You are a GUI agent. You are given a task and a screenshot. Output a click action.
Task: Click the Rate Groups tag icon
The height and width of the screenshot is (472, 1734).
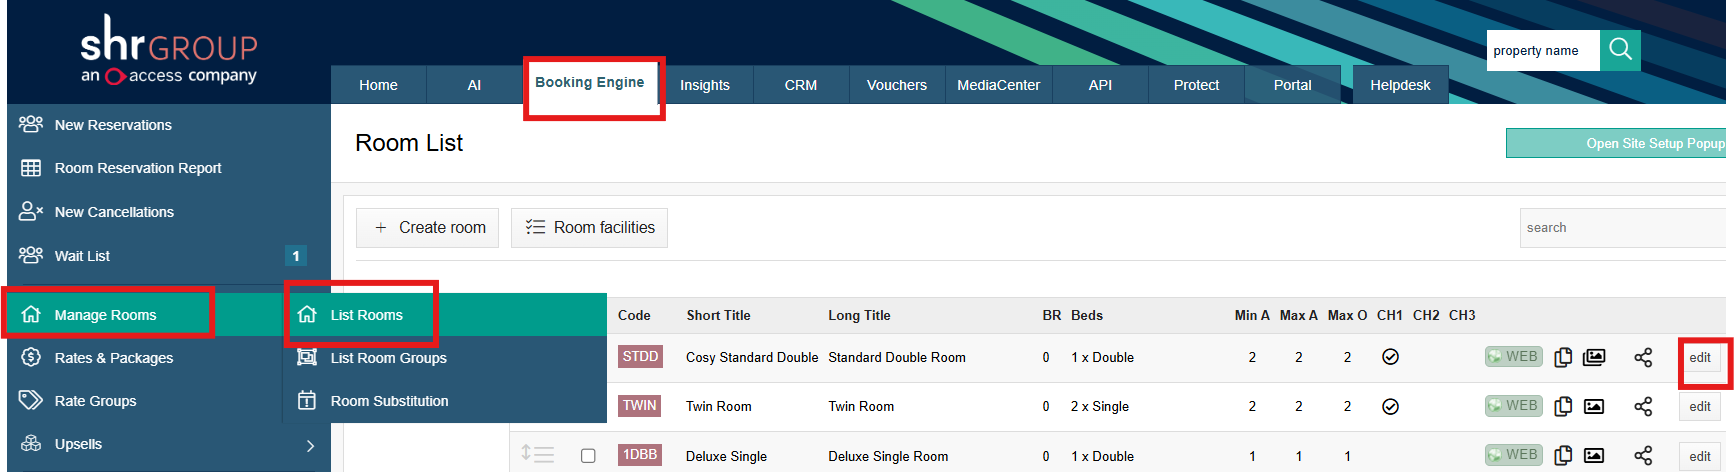pyautogui.click(x=31, y=400)
